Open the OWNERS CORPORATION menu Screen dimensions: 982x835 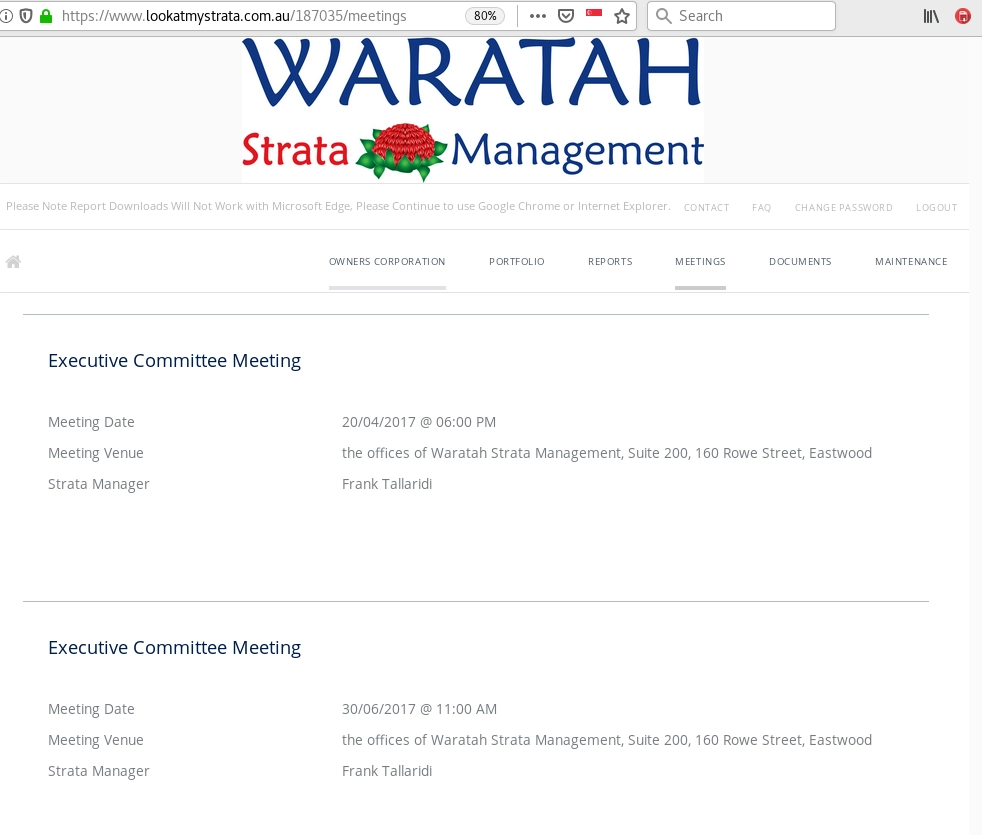pos(387,262)
